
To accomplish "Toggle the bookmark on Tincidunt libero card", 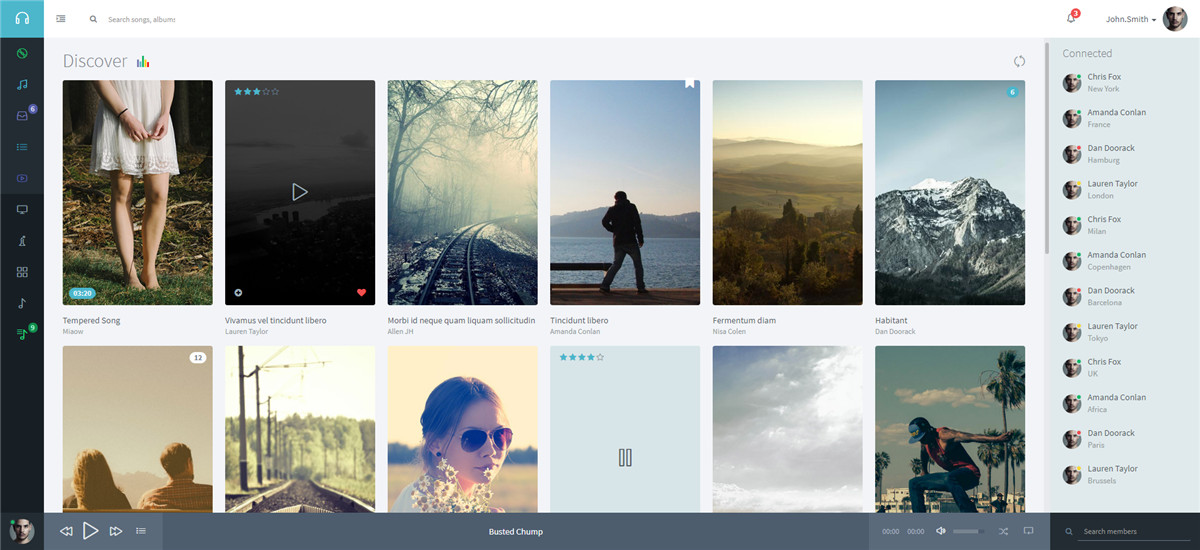I will [689, 85].
